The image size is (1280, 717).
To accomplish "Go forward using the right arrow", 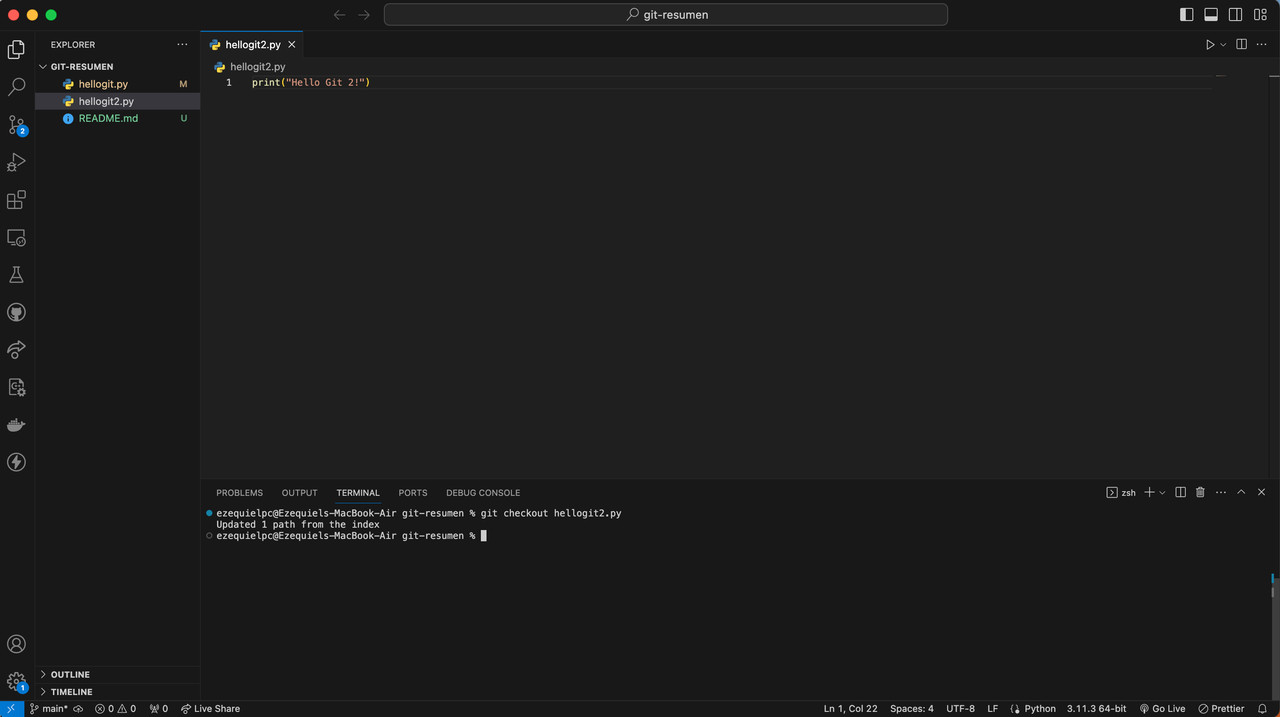I will [364, 15].
